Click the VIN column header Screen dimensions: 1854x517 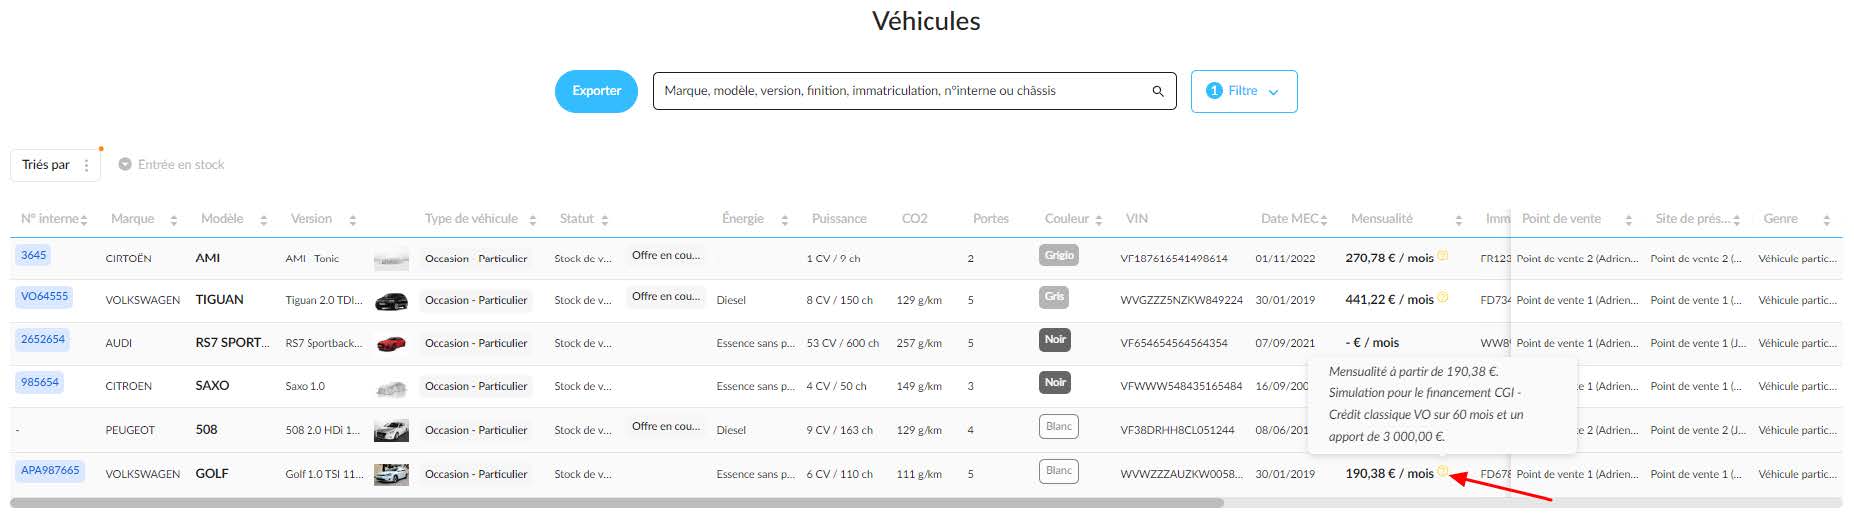tap(1137, 219)
